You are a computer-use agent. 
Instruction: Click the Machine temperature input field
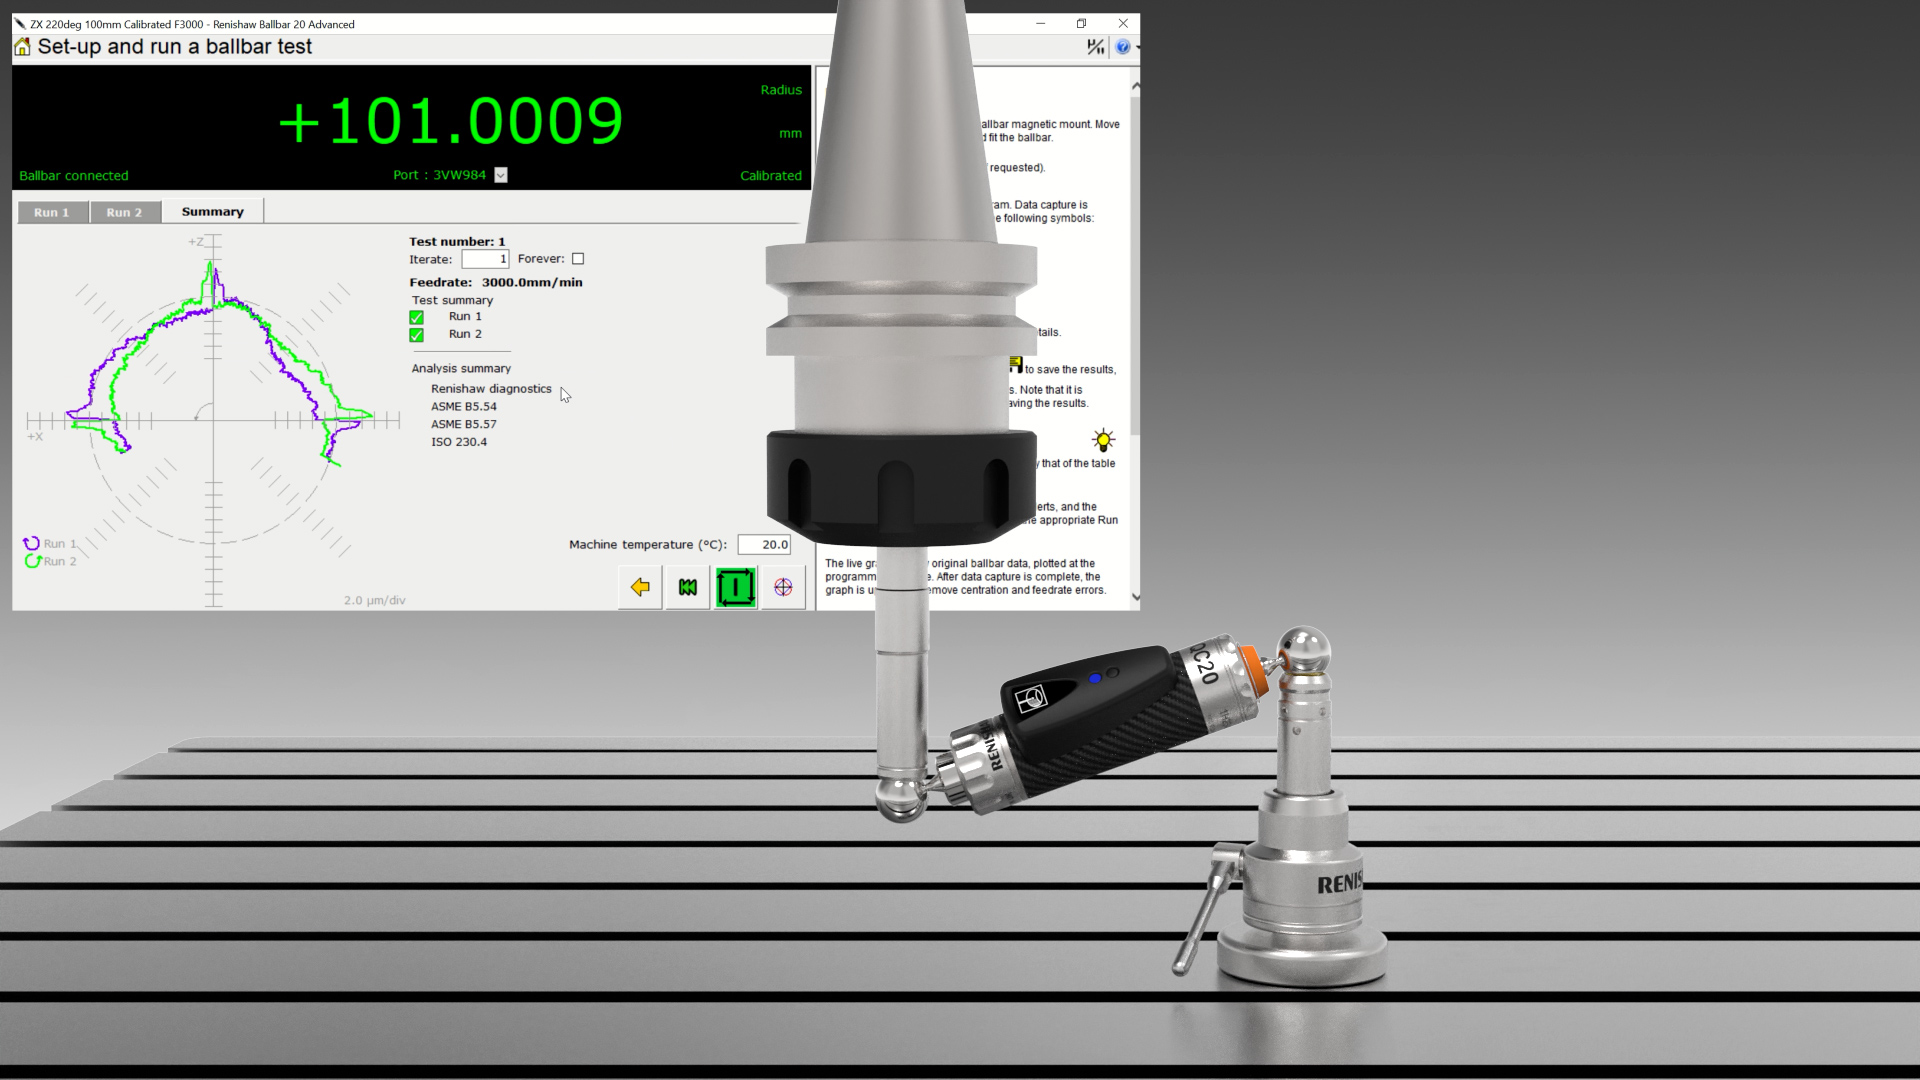(x=764, y=544)
